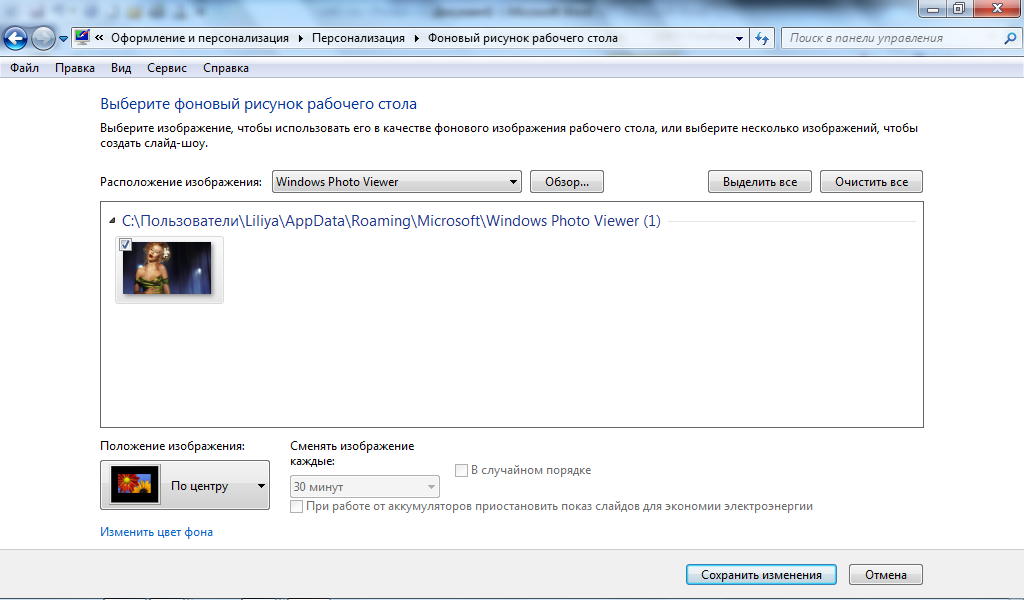Image resolution: width=1024 pixels, height=600 pixels.
Task: Expand arrow after Оформление и персонализация
Action: click(x=300, y=39)
